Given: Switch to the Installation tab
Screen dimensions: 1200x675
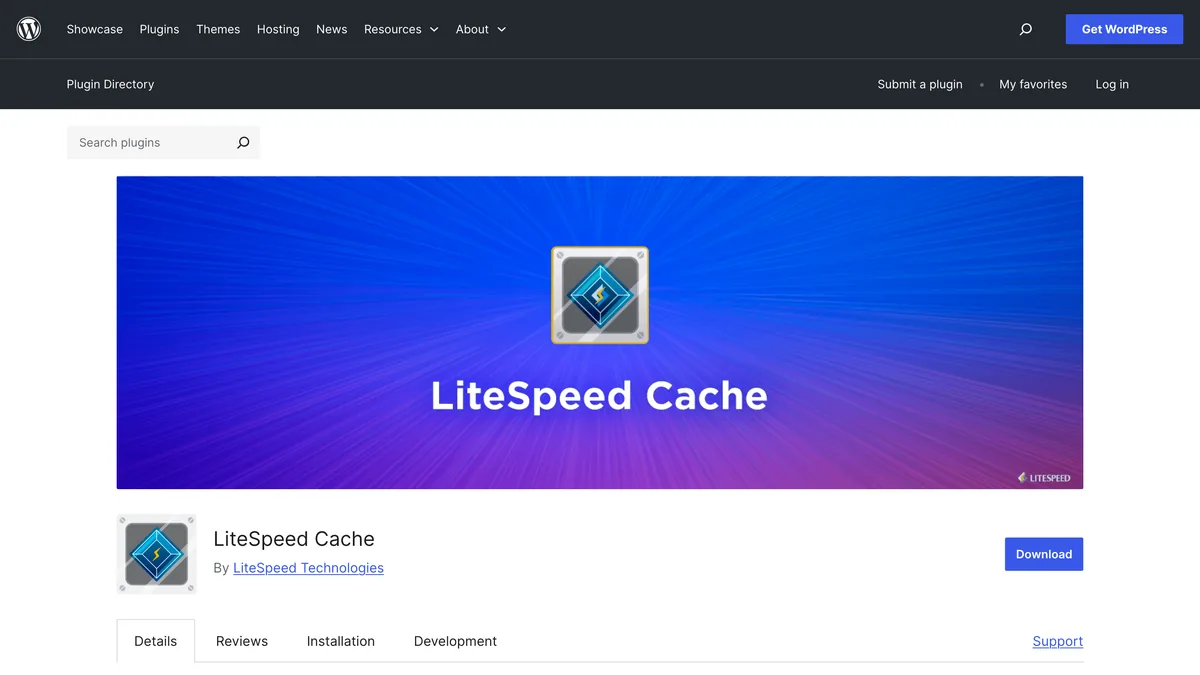Looking at the screenshot, I should [x=341, y=641].
